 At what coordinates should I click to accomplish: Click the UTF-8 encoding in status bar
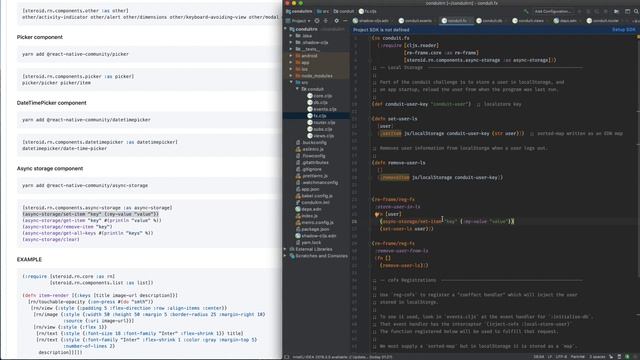tap(562, 357)
